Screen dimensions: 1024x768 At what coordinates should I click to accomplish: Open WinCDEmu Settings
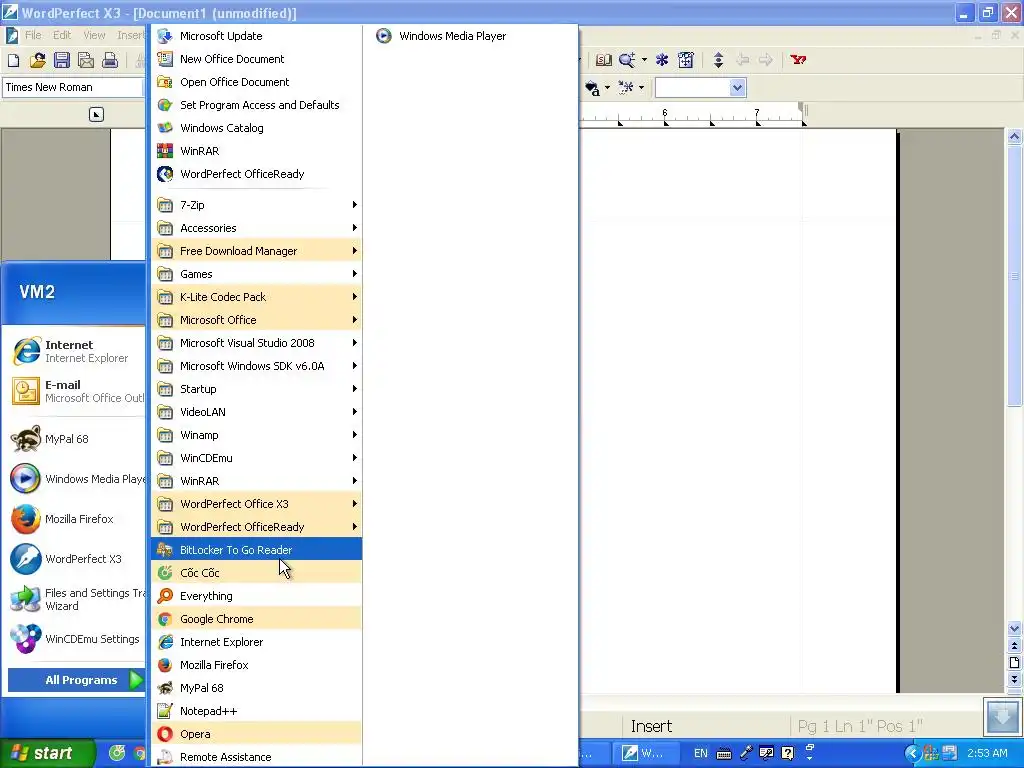tap(76, 639)
